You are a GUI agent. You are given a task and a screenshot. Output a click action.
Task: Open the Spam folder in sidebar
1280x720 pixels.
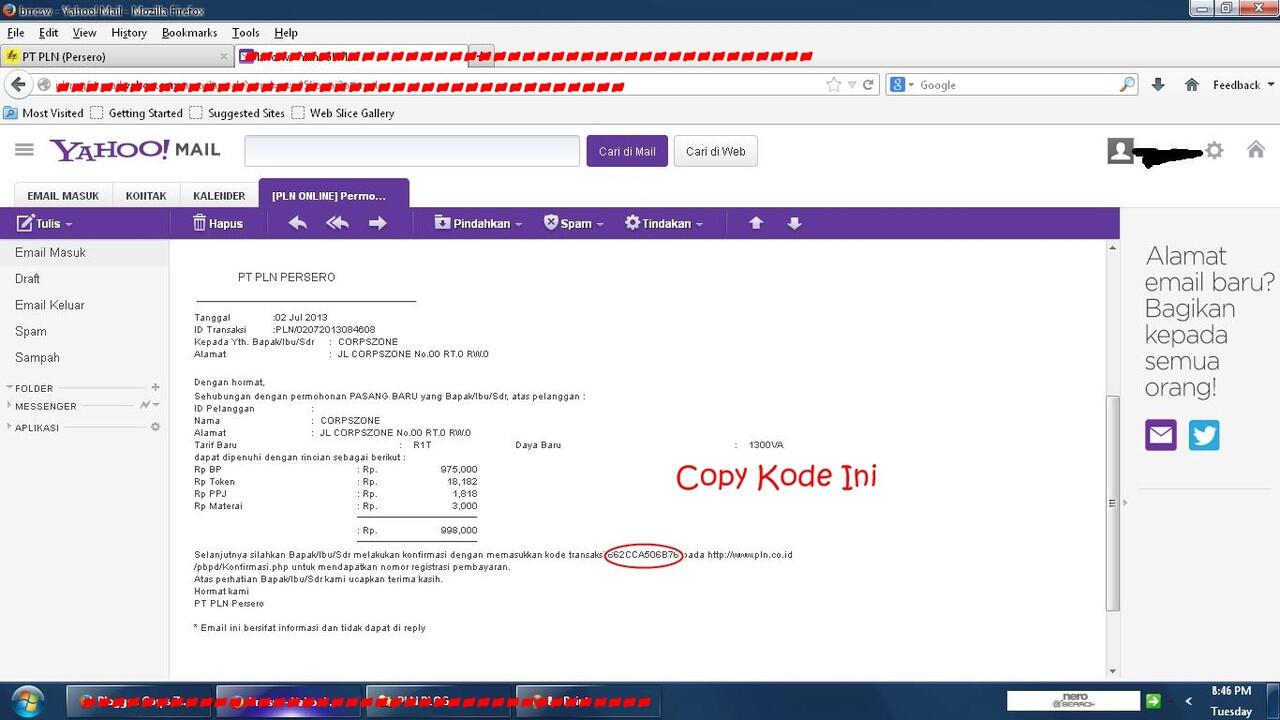coord(31,331)
